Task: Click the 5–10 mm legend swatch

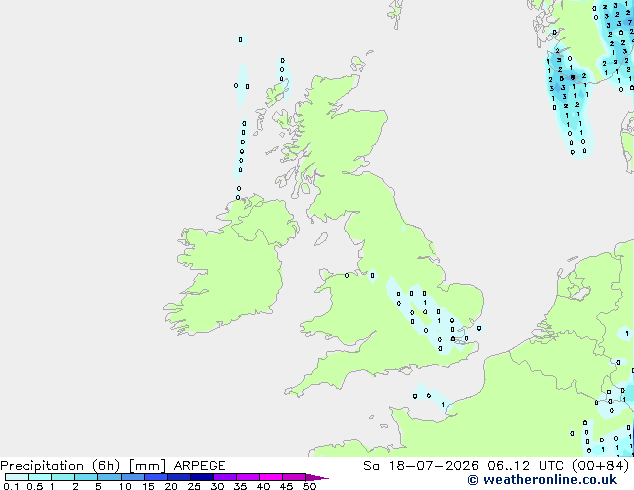Action: click(109, 477)
